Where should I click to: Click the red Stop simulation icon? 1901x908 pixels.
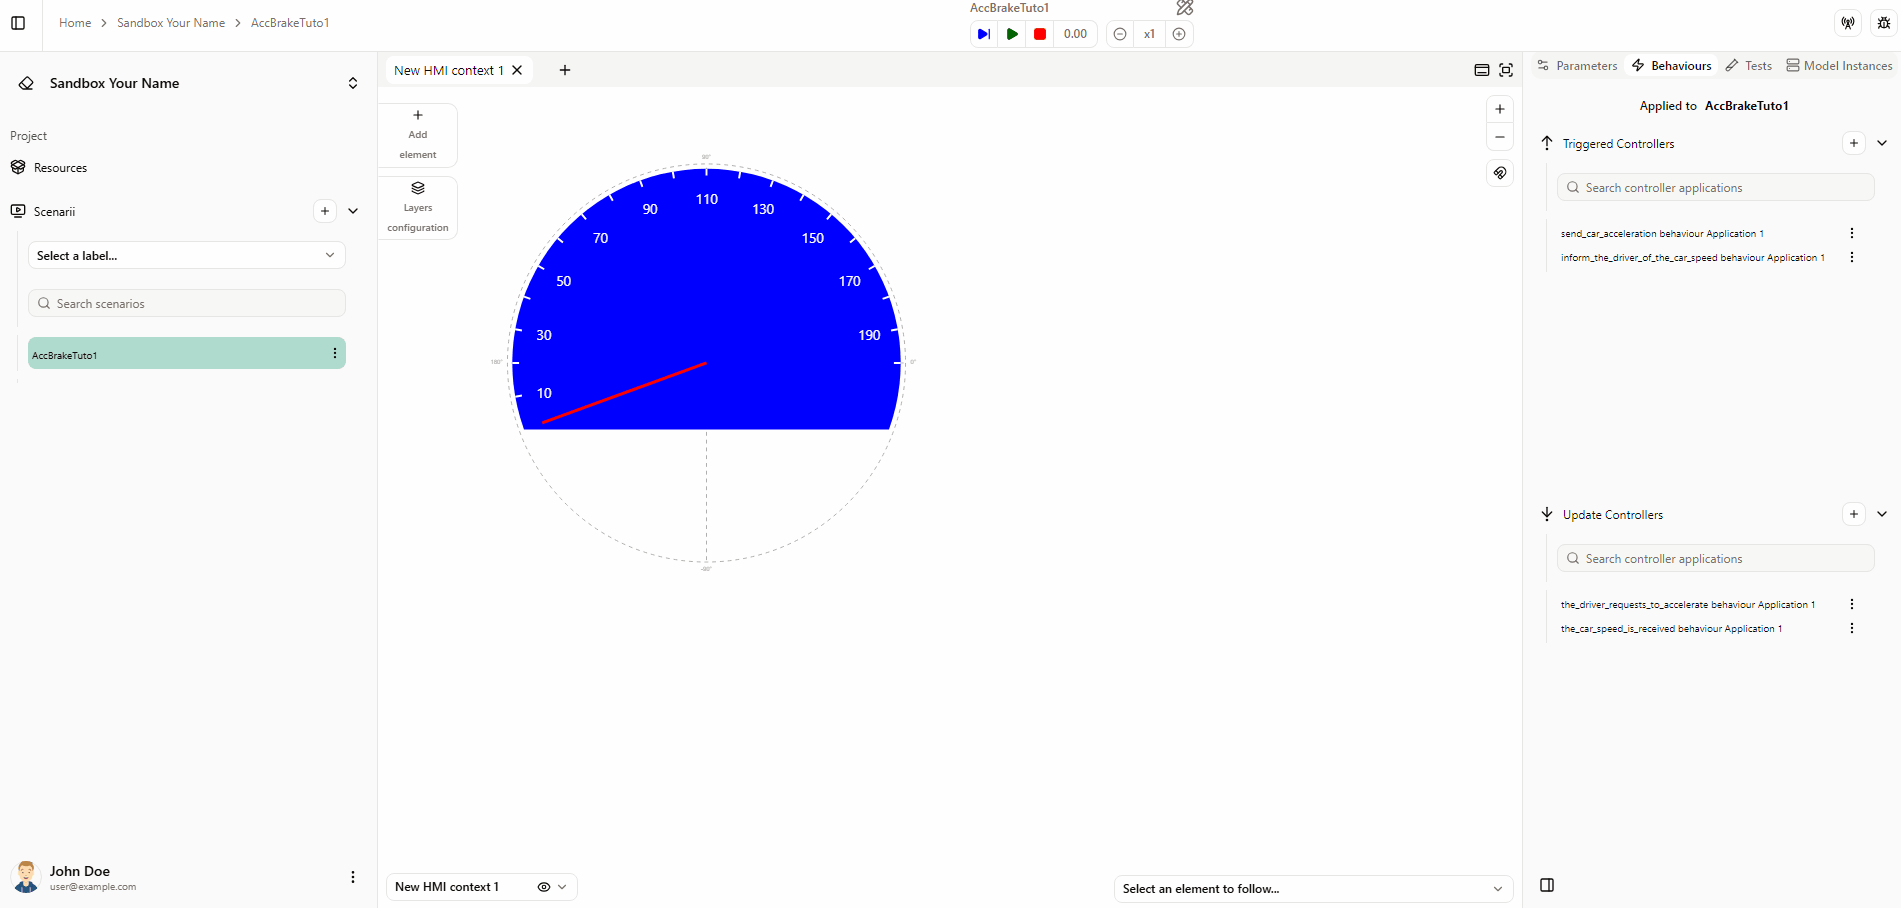(x=1039, y=33)
